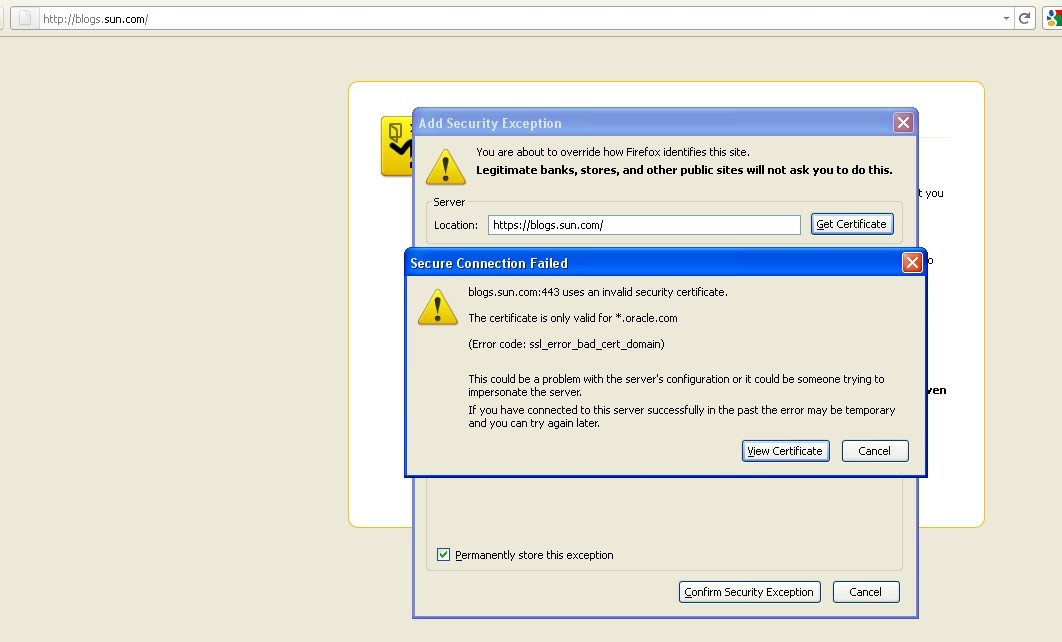Click the page identity icon in address bar
Image resolution: width=1062 pixels, height=642 pixels.
pos(24,18)
